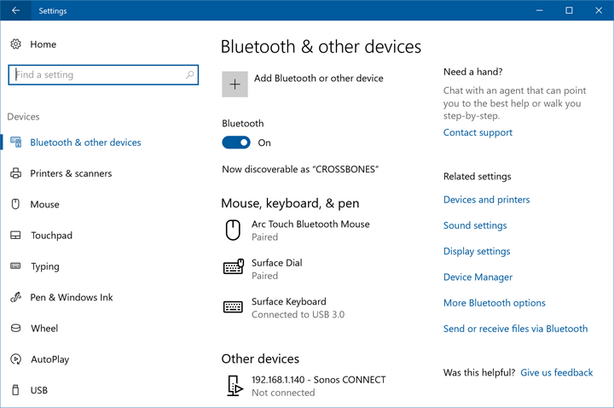This screenshot has height=408, width=614.
Task: Go to Home settings label
Action: coord(43,44)
